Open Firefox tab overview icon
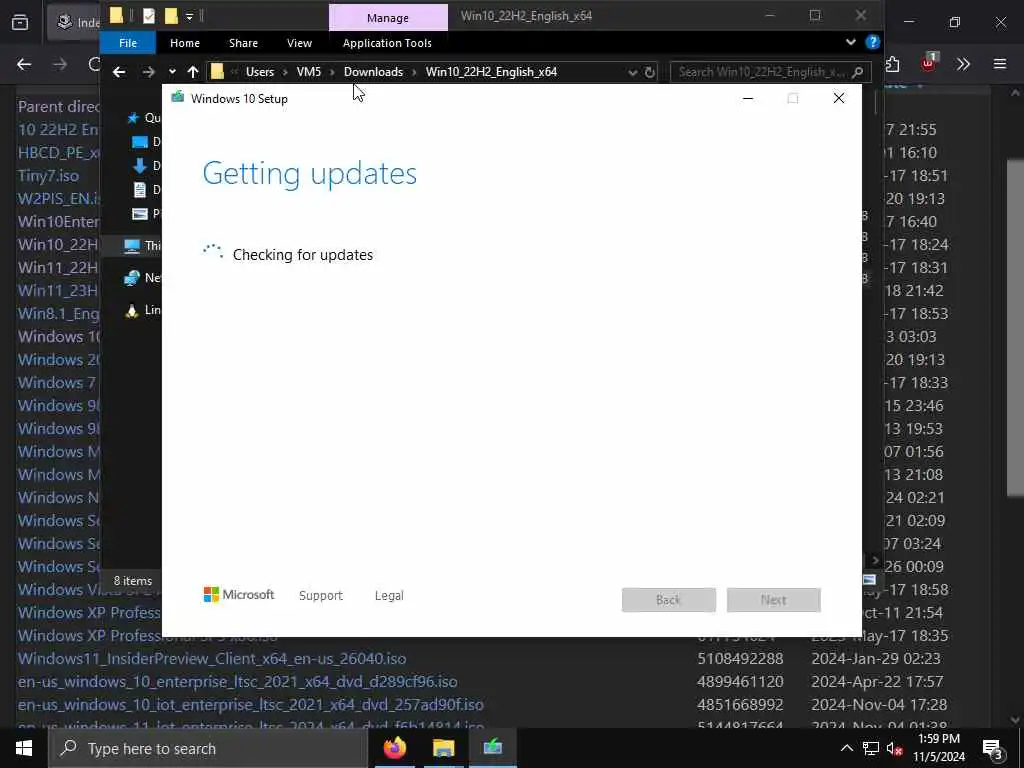This screenshot has width=1024, height=768. tap(20, 22)
